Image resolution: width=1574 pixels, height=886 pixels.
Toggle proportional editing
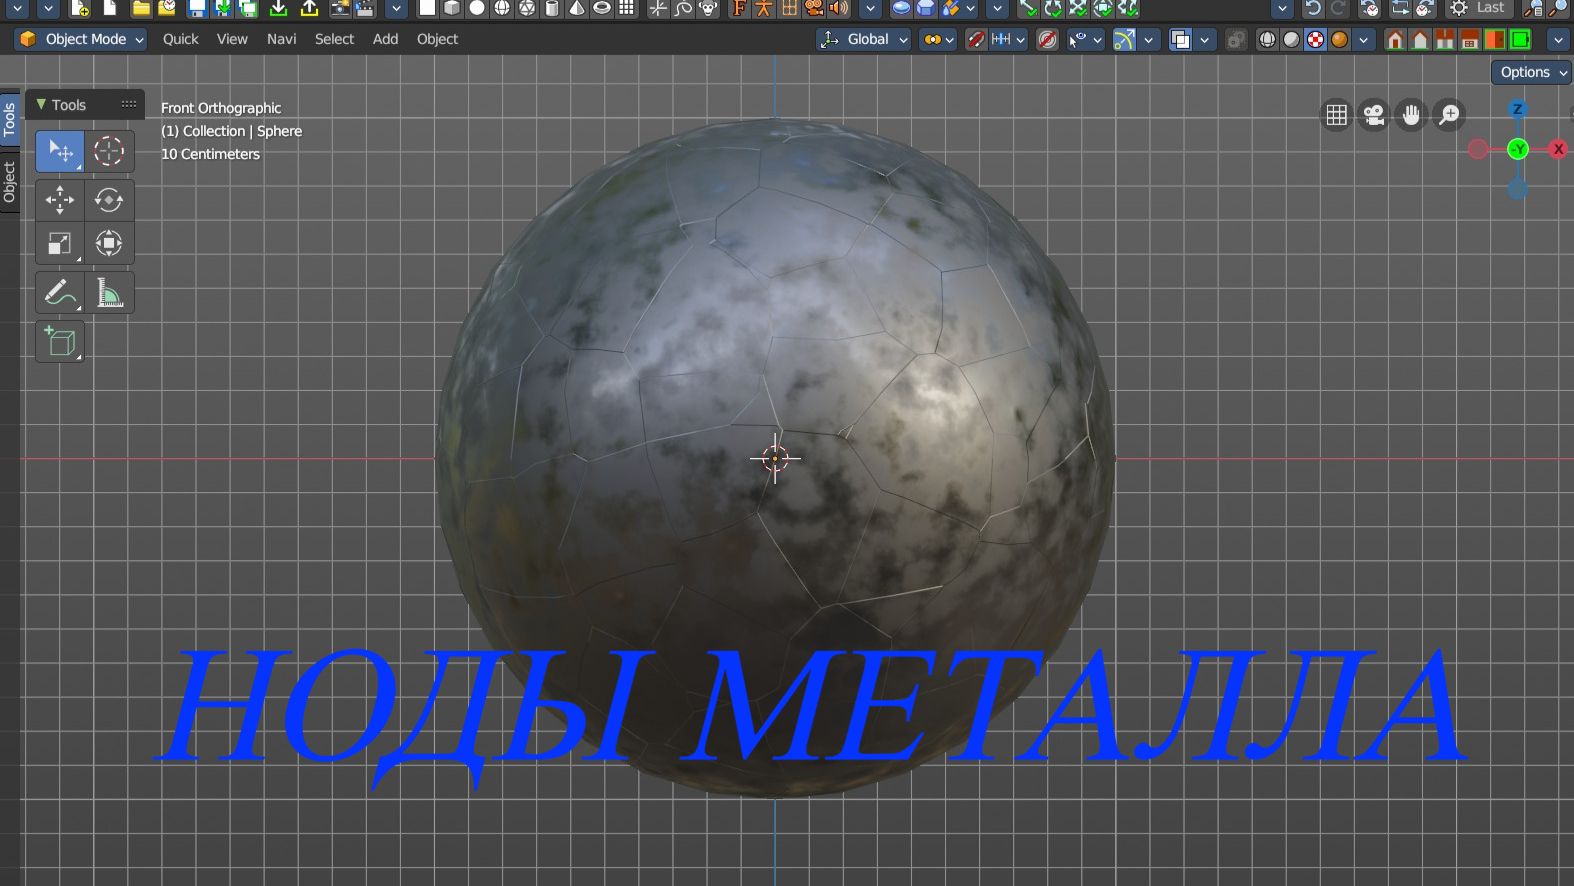click(1047, 39)
